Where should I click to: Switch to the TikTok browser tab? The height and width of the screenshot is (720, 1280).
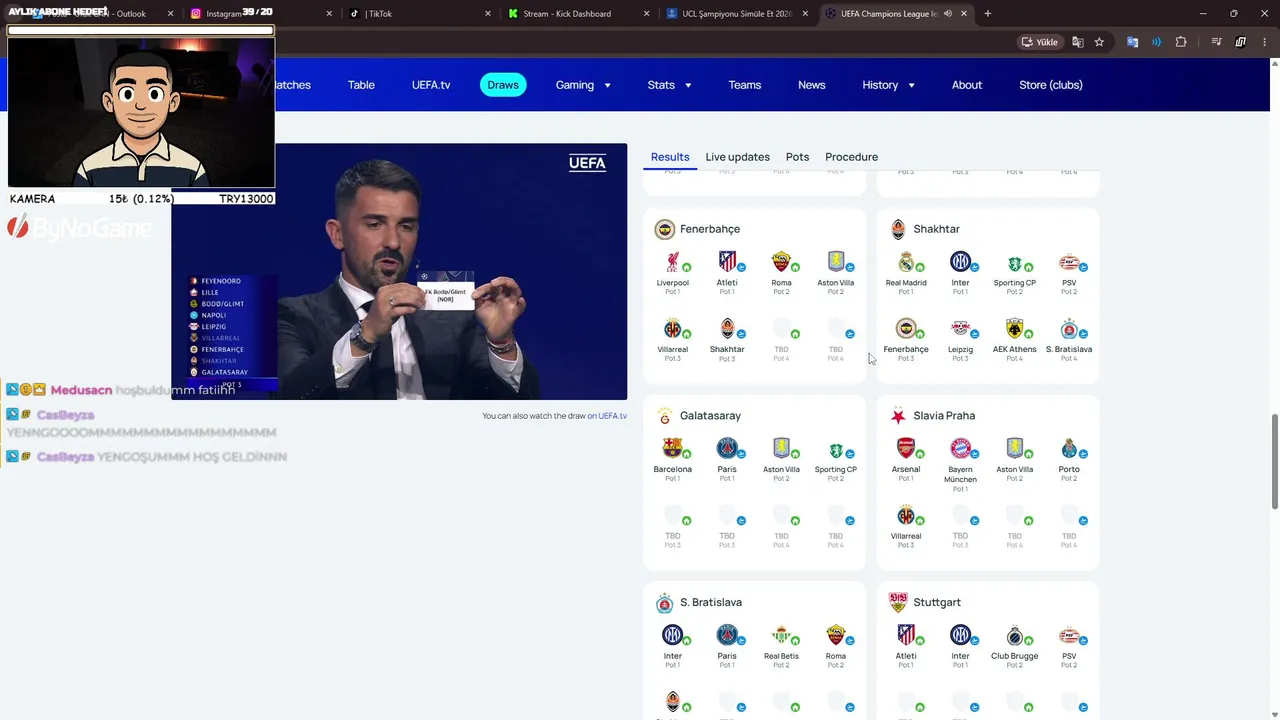click(419, 14)
